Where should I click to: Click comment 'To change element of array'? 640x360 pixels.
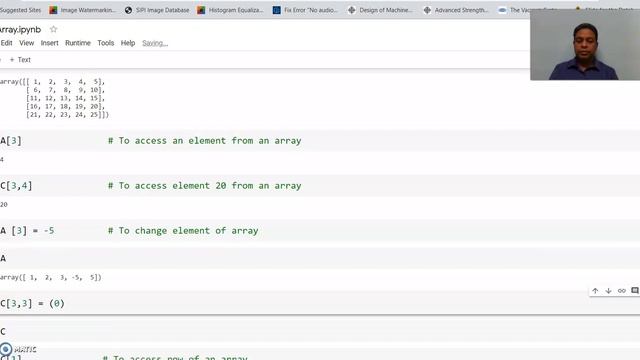[x=183, y=231]
